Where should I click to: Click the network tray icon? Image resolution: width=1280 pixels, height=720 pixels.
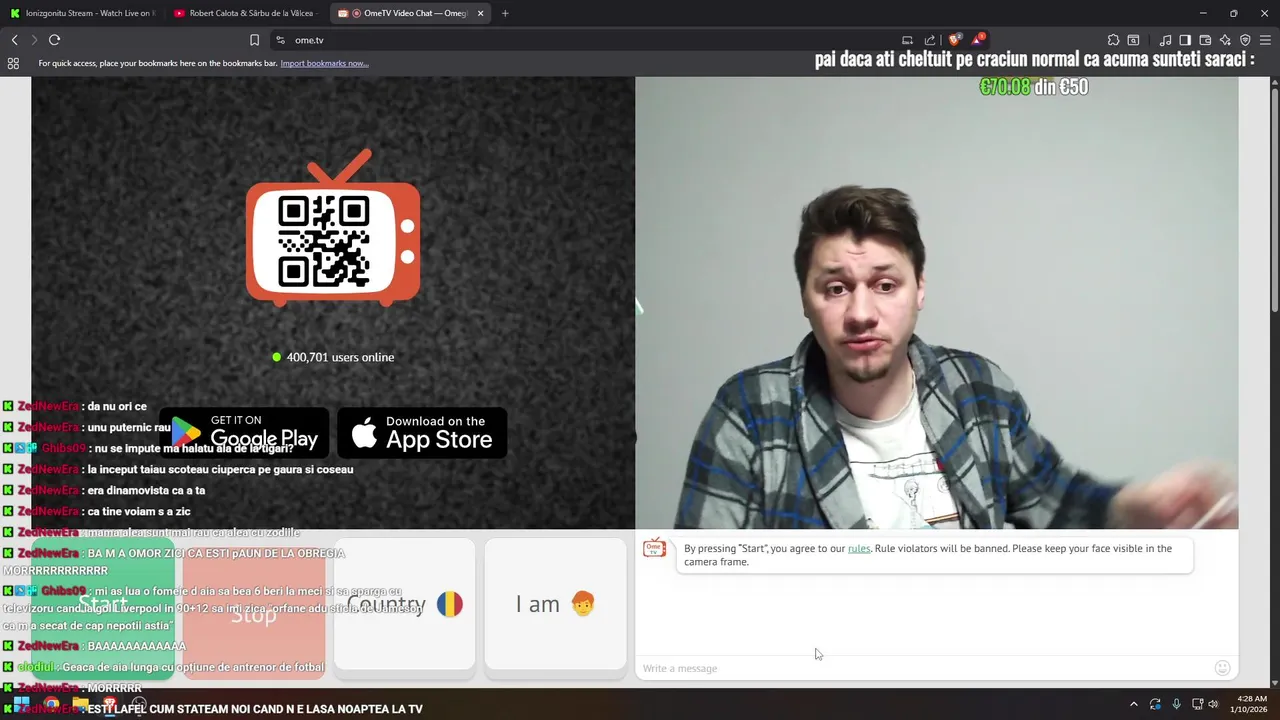tap(1197, 704)
